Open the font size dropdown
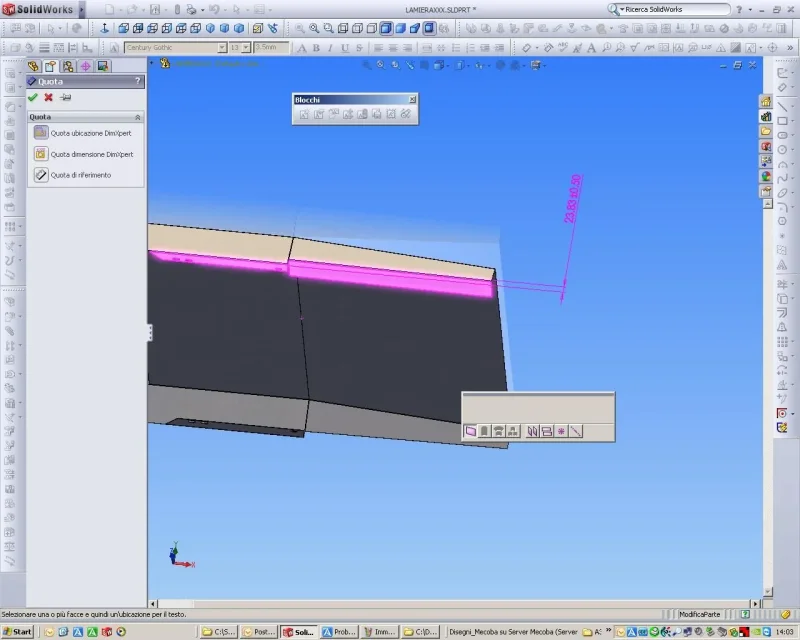800x640 pixels. (x=246, y=47)
